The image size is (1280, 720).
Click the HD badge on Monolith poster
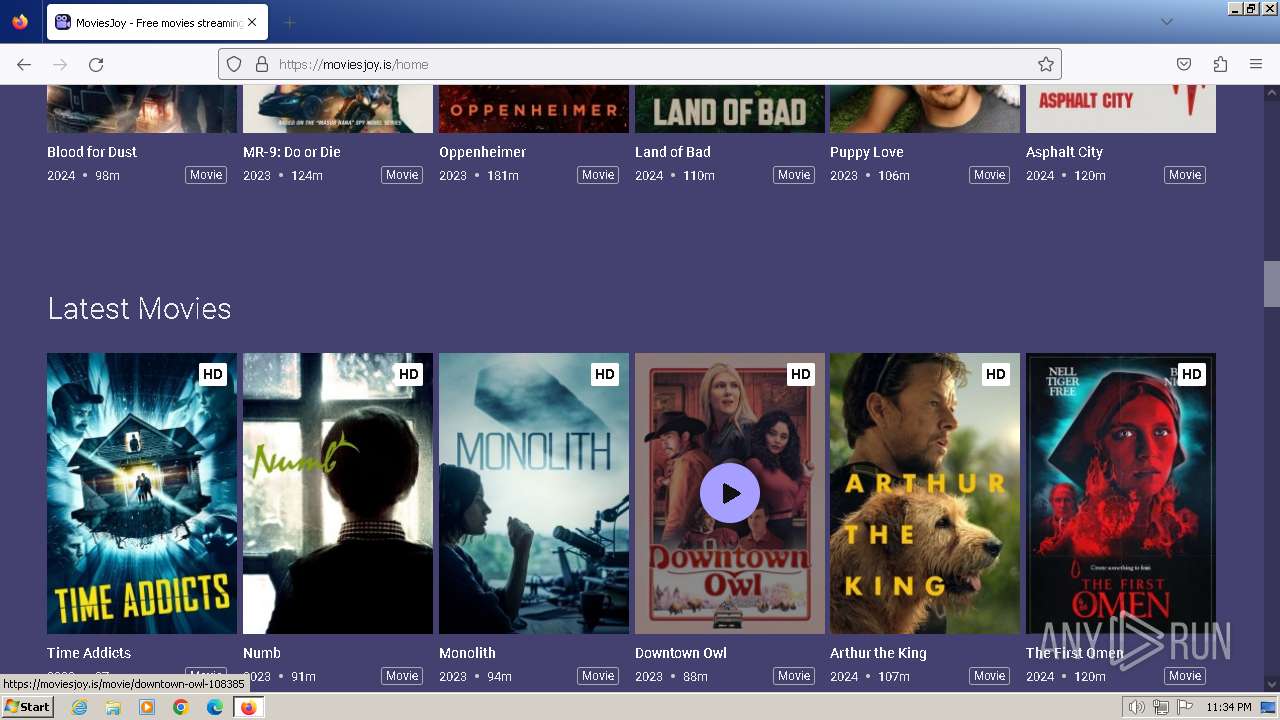605,374
